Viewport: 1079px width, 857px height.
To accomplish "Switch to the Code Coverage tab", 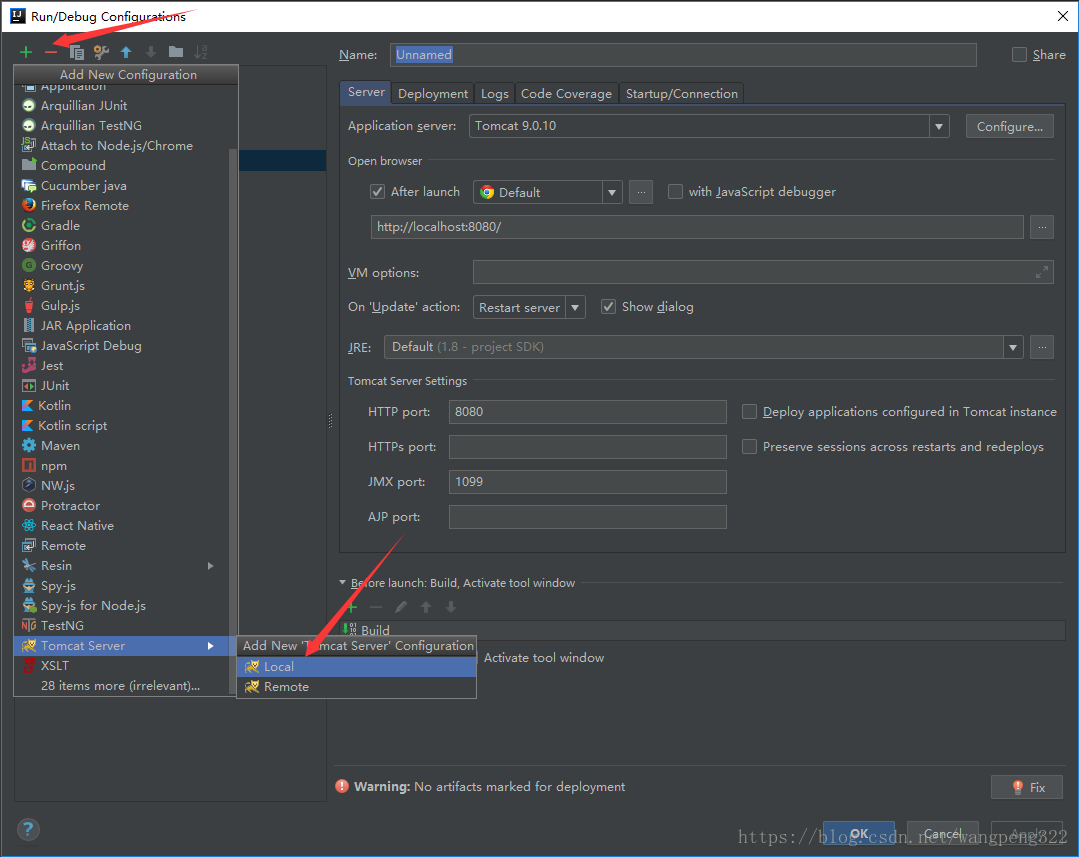I will [x=566, y=94].
